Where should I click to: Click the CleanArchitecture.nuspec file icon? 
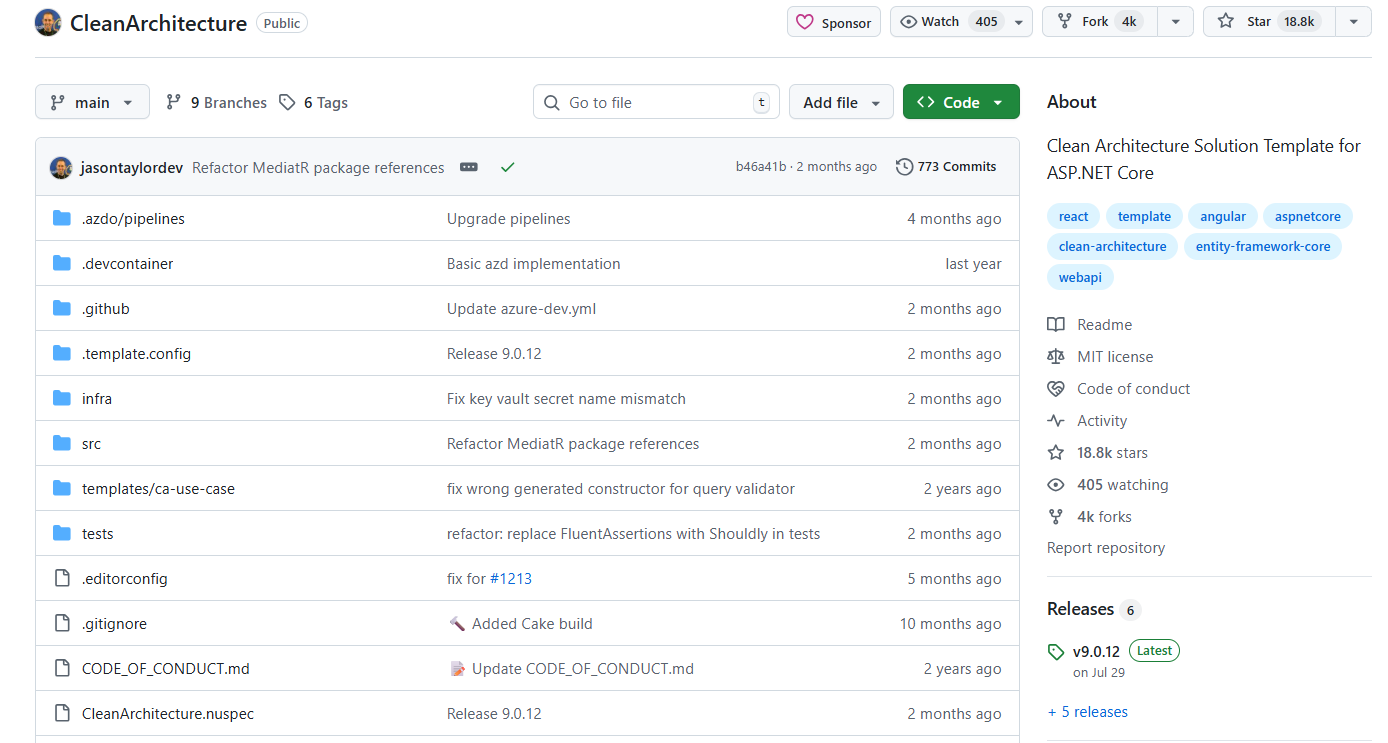tap(62, 713)
